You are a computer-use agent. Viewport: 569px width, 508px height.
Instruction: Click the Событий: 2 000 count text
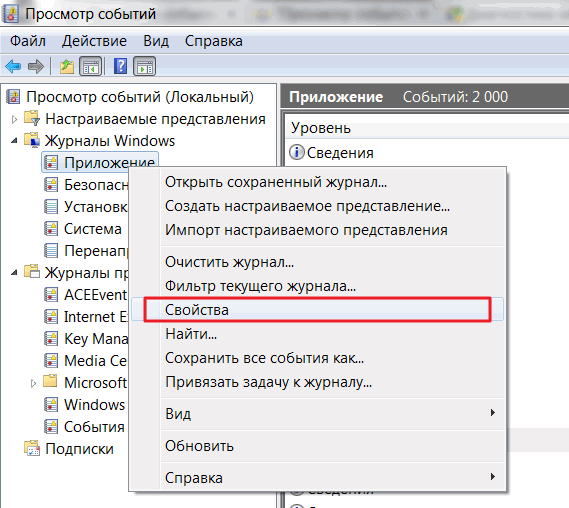[455, 97]
